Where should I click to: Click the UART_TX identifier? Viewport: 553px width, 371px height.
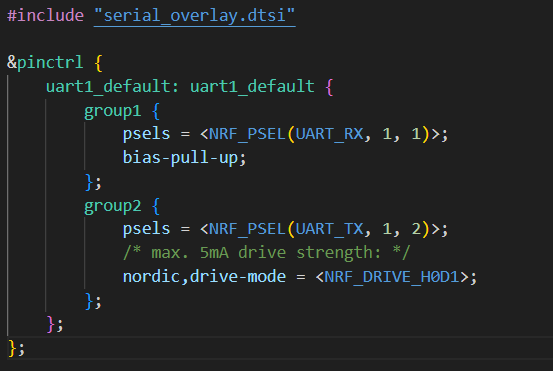point(330,229)
